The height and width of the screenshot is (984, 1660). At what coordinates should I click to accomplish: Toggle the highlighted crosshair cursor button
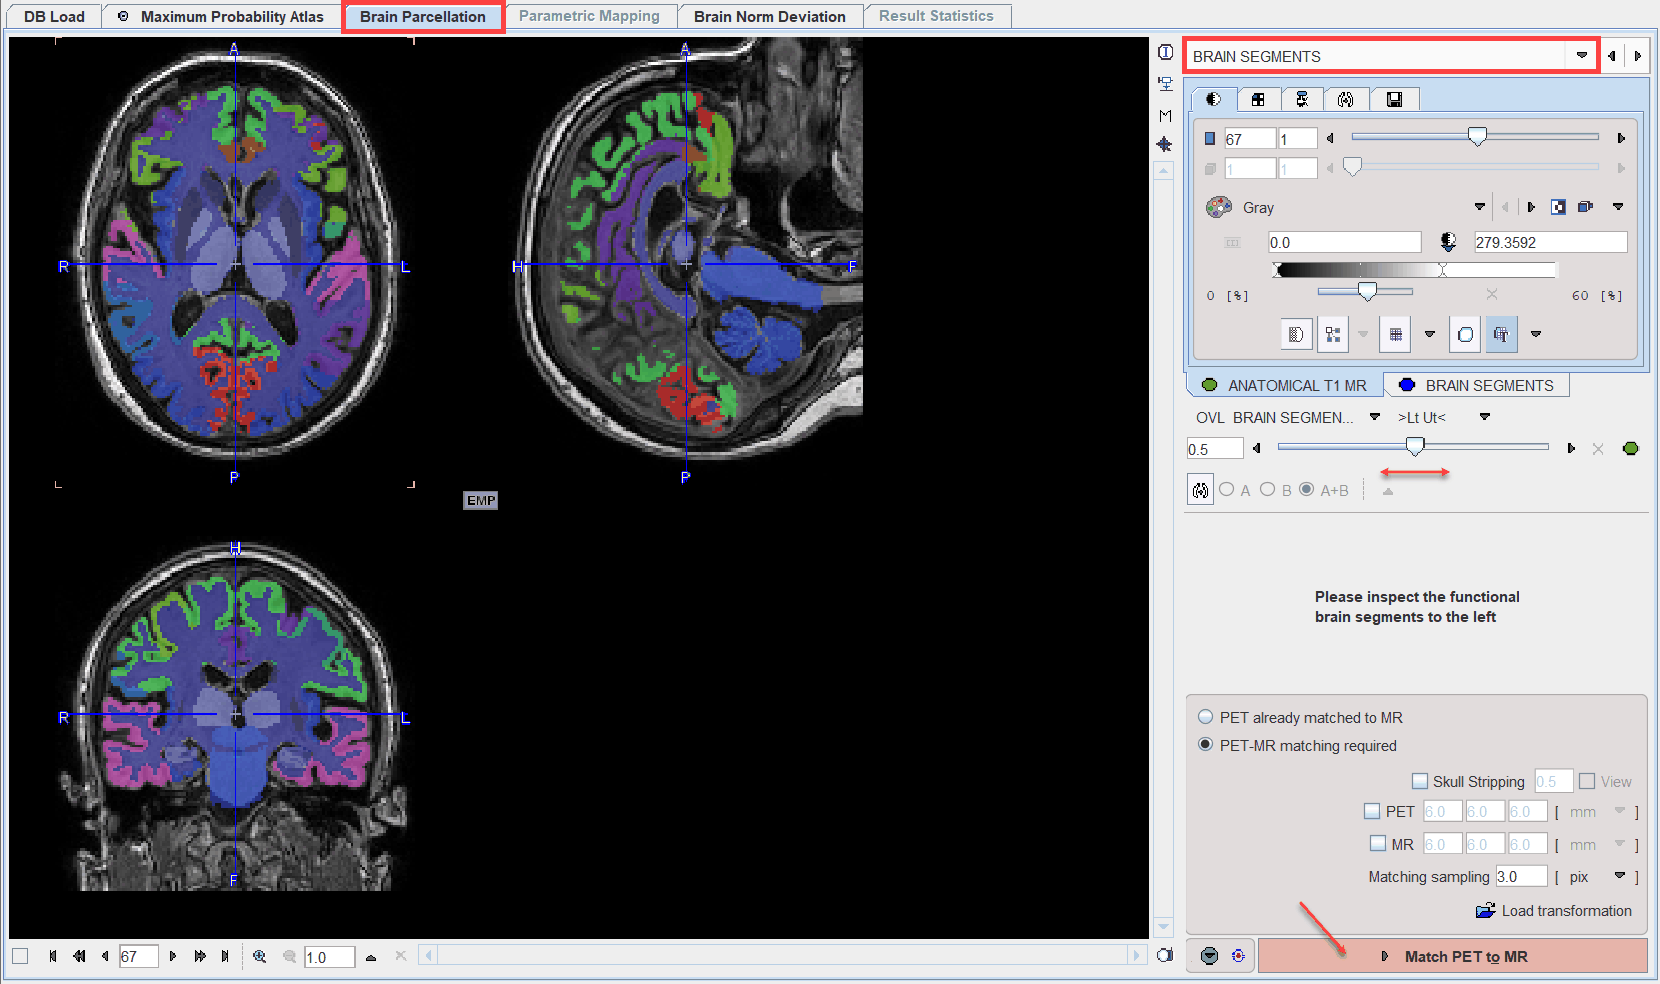click(x=1501, y=334)
